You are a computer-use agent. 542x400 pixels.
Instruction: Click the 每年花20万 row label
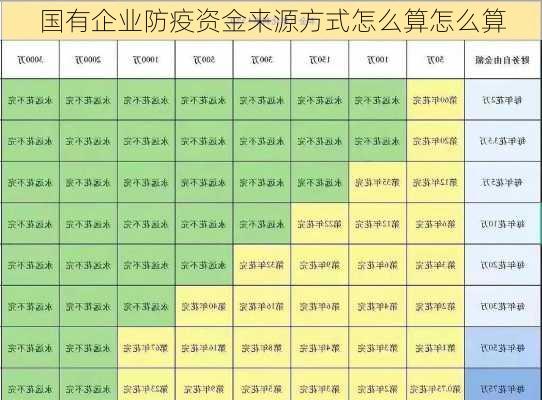[x=502, y=265]
